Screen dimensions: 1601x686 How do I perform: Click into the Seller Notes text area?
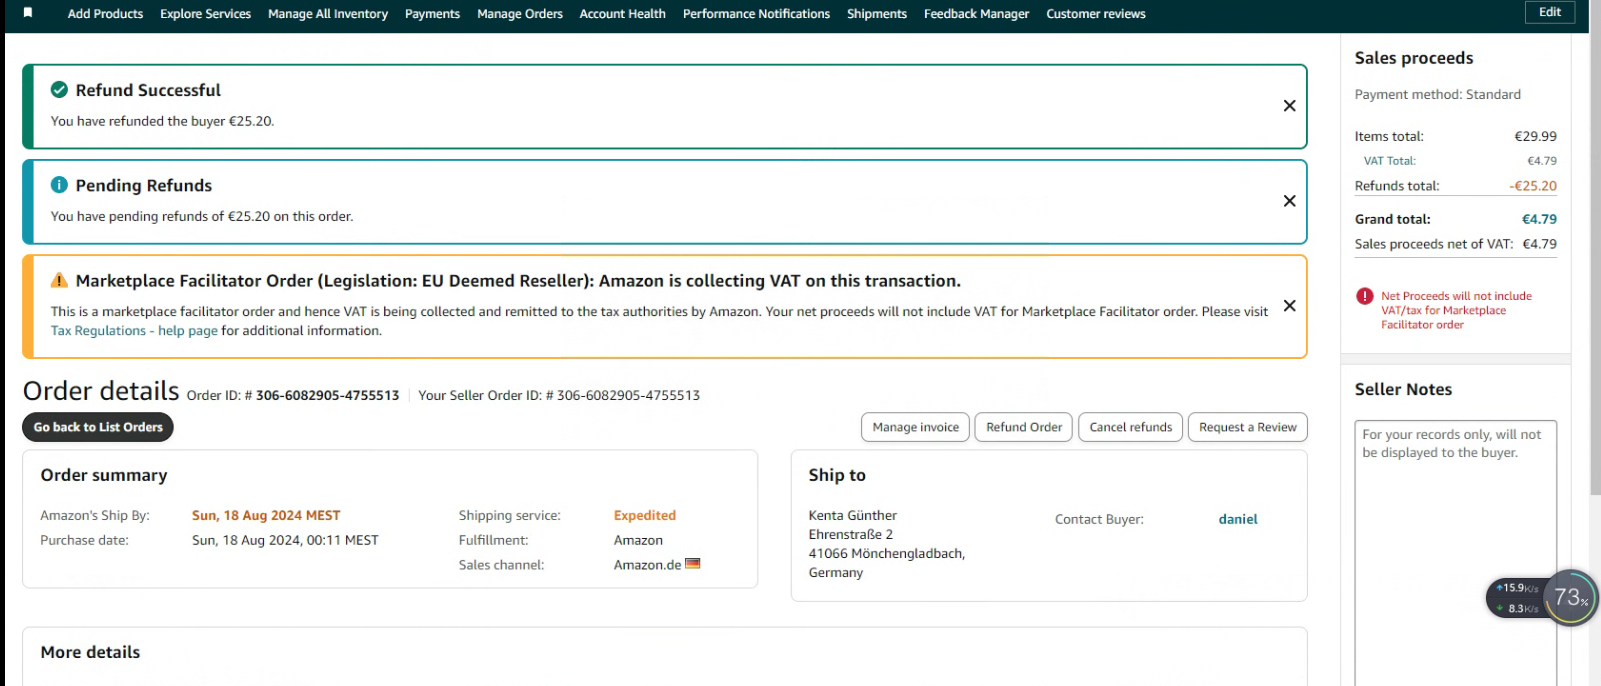(x=1455, y=550)
